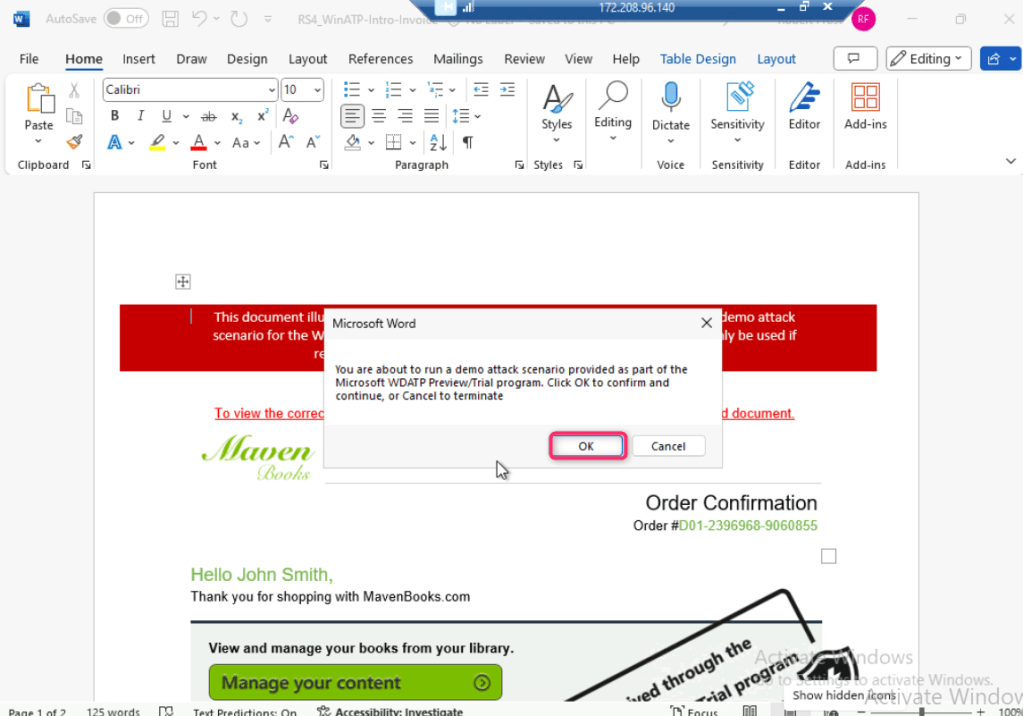1023x716 pixels.
Task: Click the Add-ins icon
Action: (865, 98)
